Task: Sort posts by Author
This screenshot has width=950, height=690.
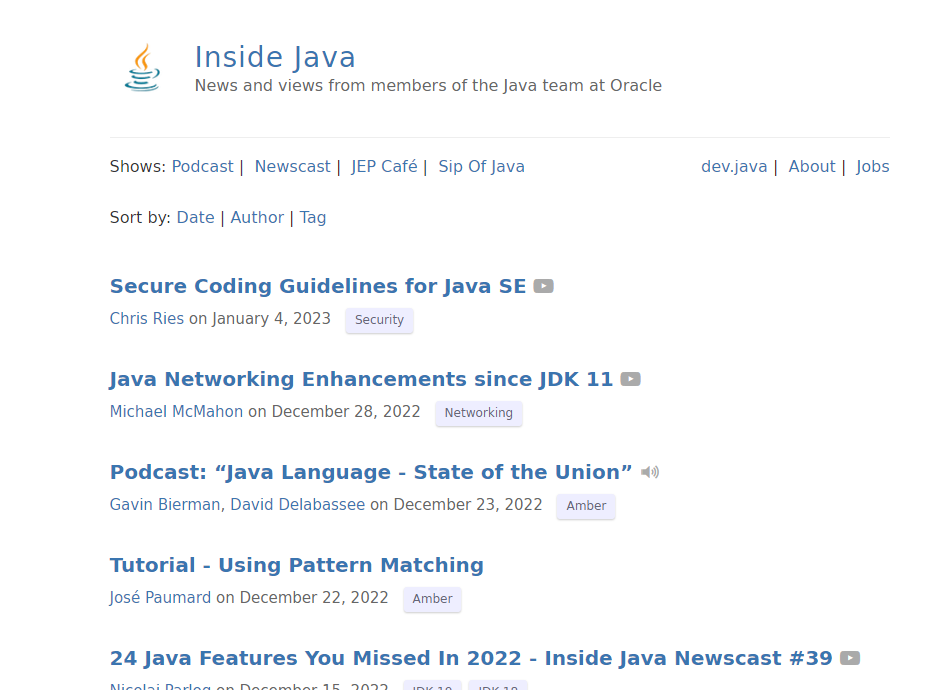Action: click(257, 217)
